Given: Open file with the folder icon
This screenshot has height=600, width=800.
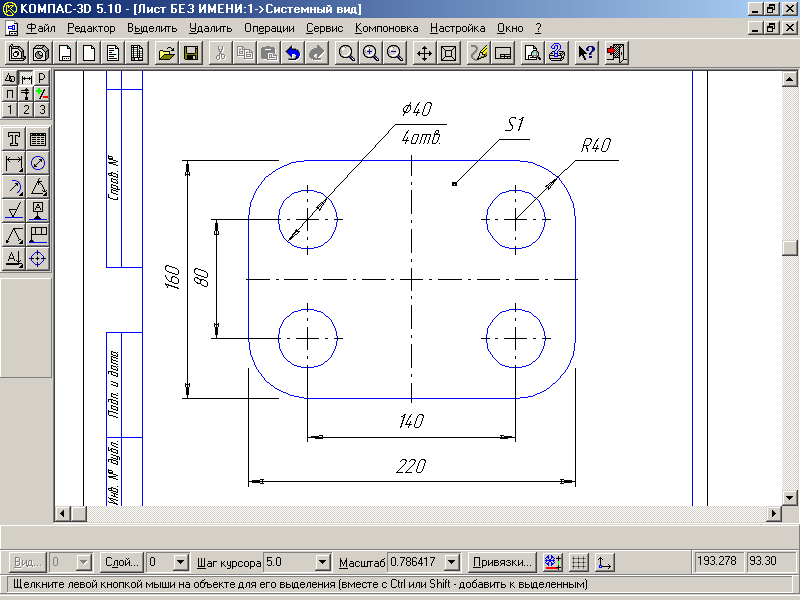Looking at the screenshot, I should coord(166,53).
